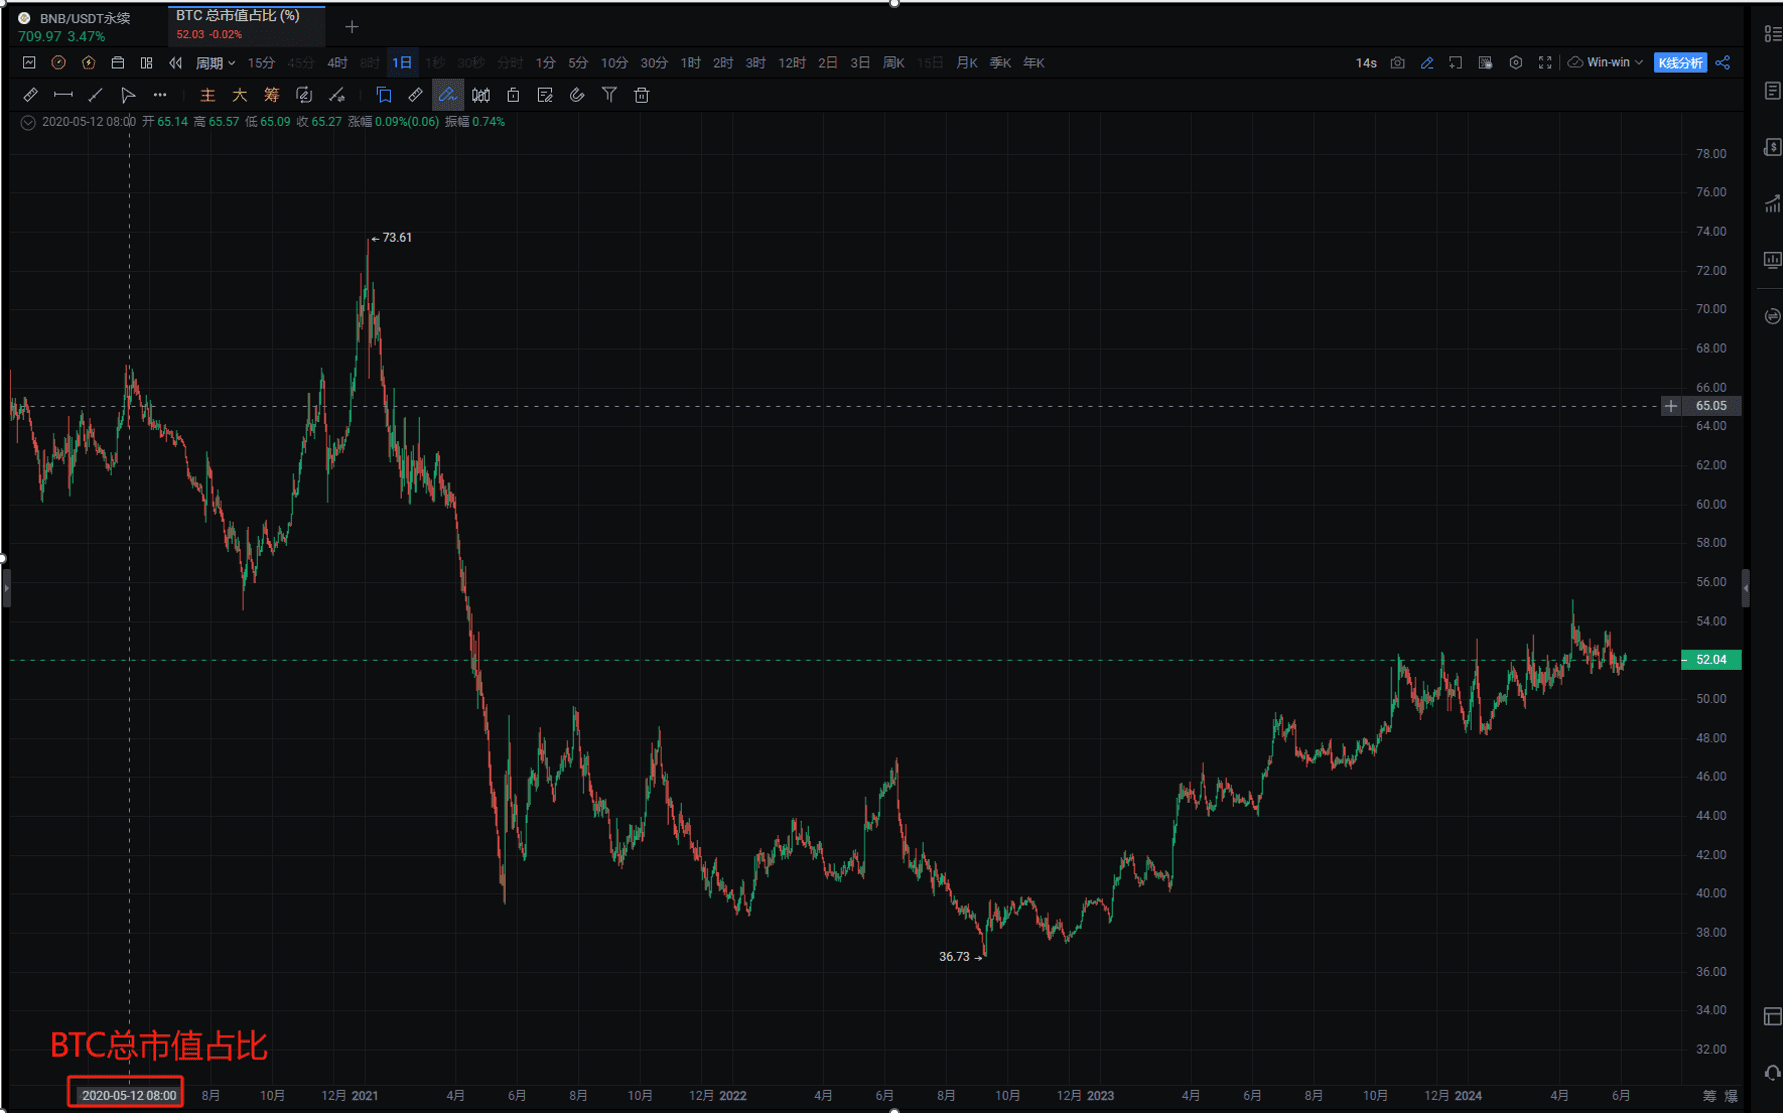Enter fullscreen mode

1545,63
